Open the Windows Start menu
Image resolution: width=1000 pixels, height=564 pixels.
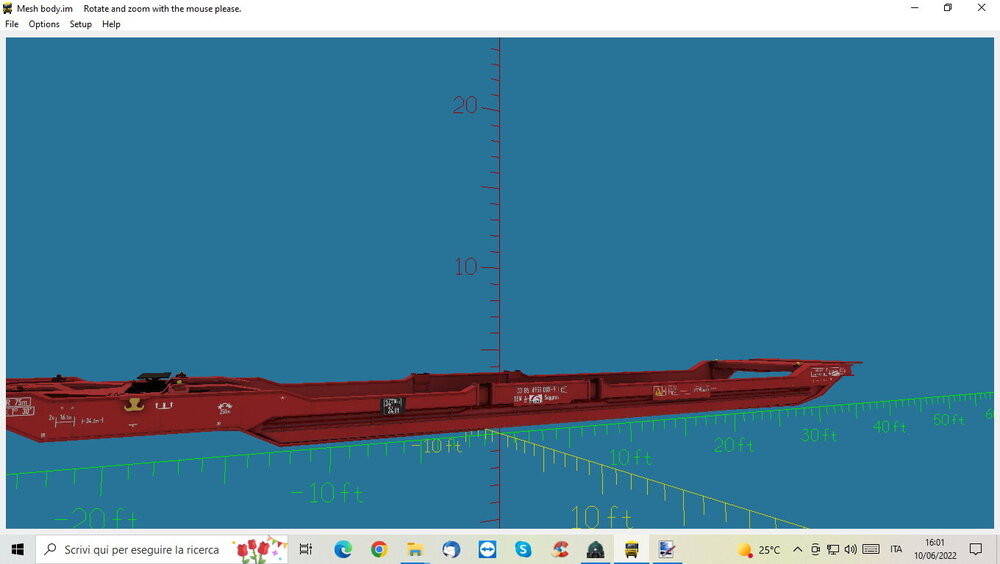pyautogui.click(x=17, y=549)
